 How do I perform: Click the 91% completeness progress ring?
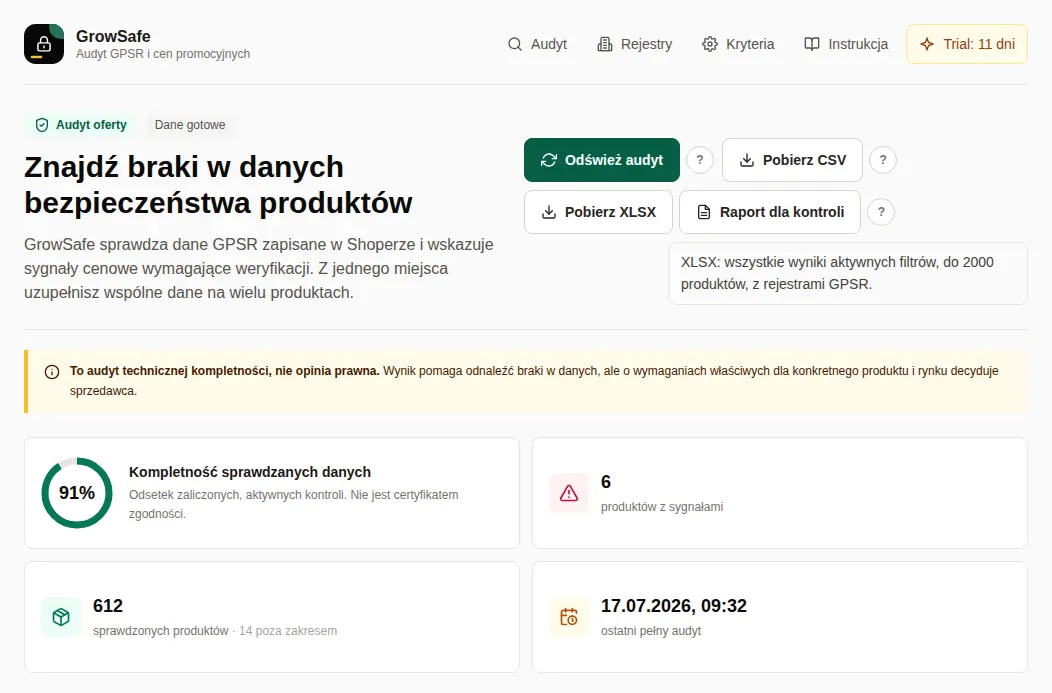76,493
